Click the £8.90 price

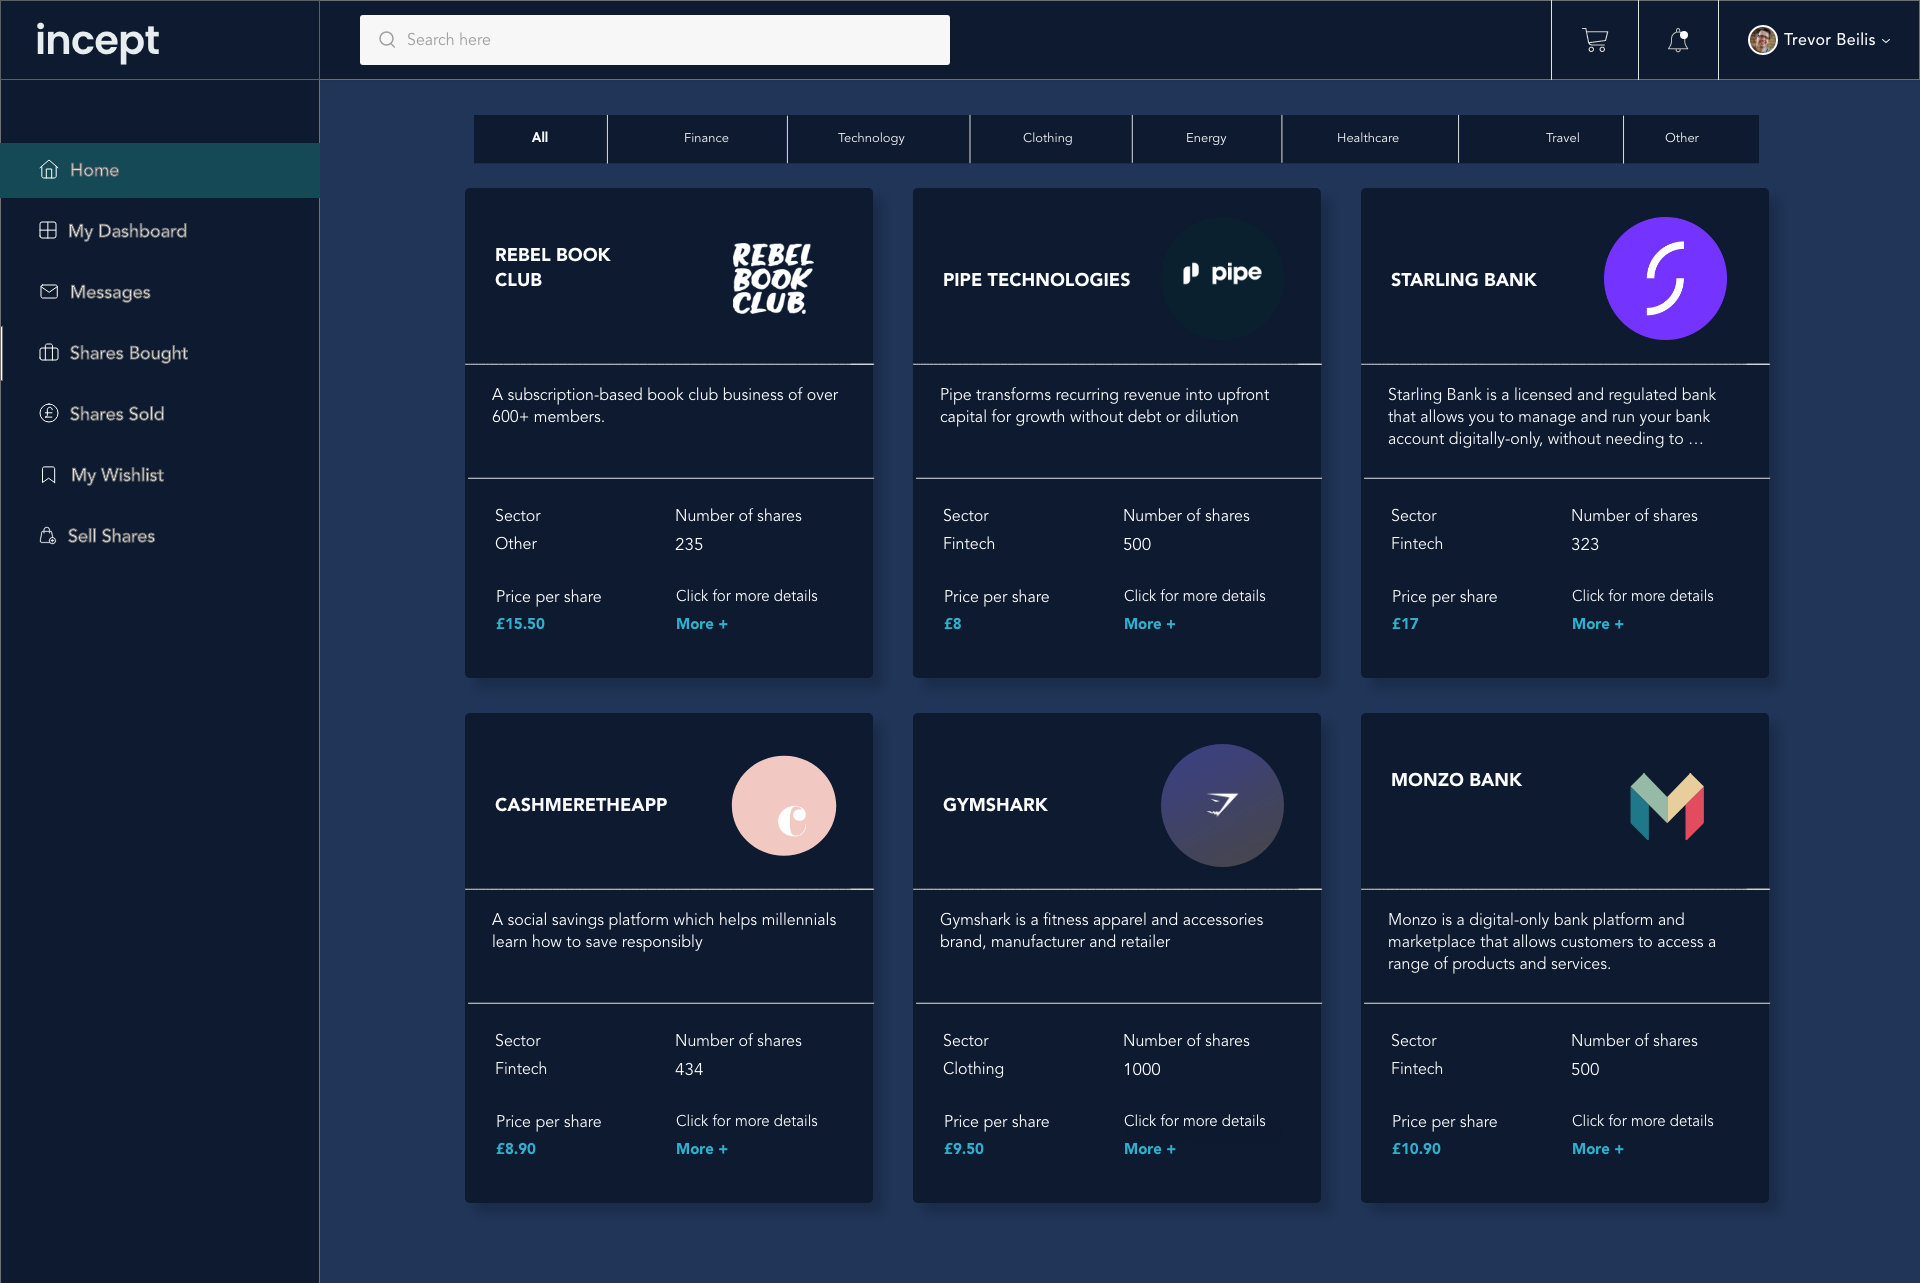pos(516,1149)
